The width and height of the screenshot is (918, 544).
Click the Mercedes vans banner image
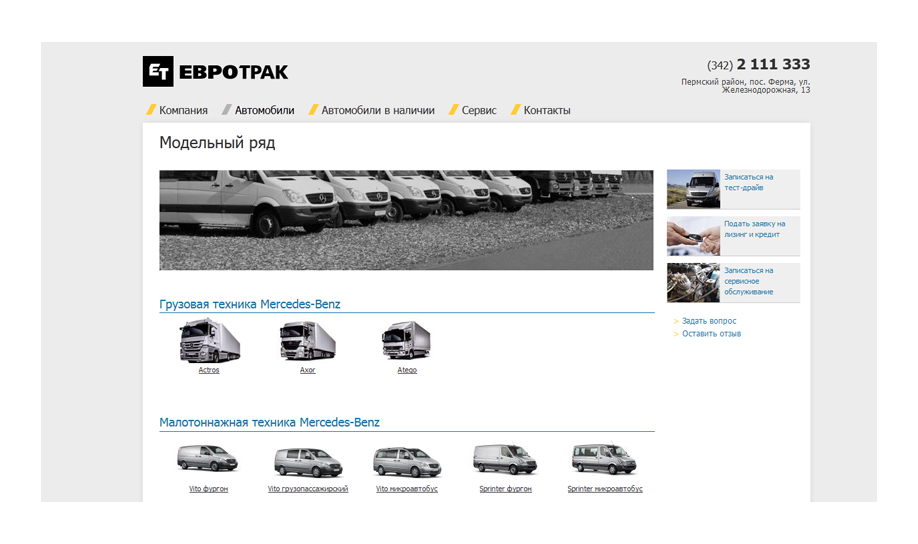(406, 220)
